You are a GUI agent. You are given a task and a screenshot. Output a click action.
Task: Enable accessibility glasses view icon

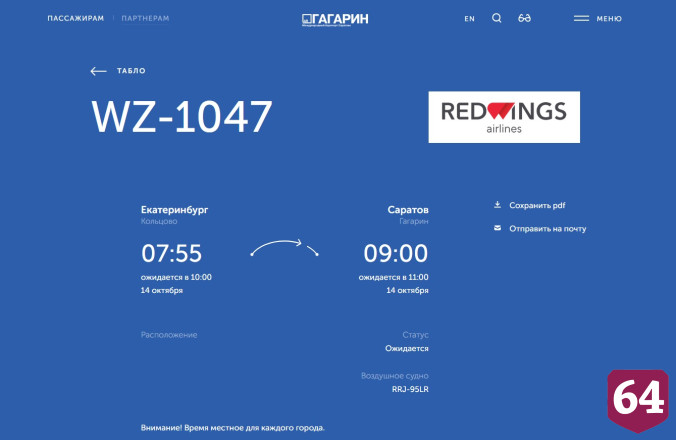click(524, 18)
